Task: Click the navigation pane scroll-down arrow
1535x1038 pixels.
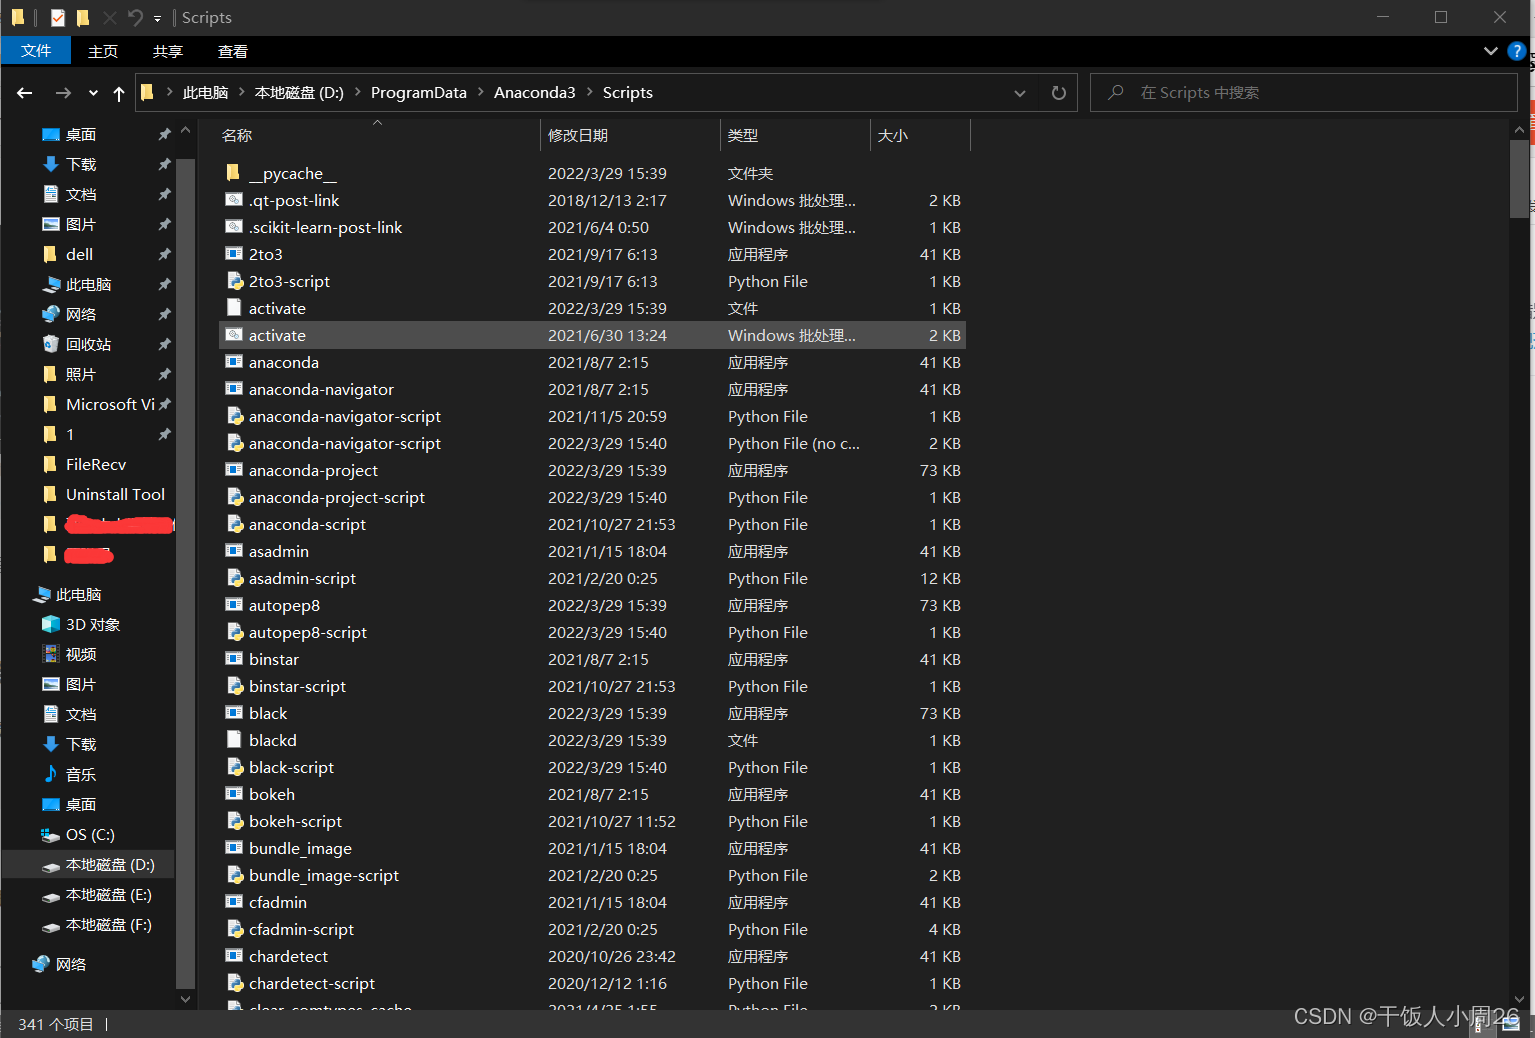Action: coord(185,998)
